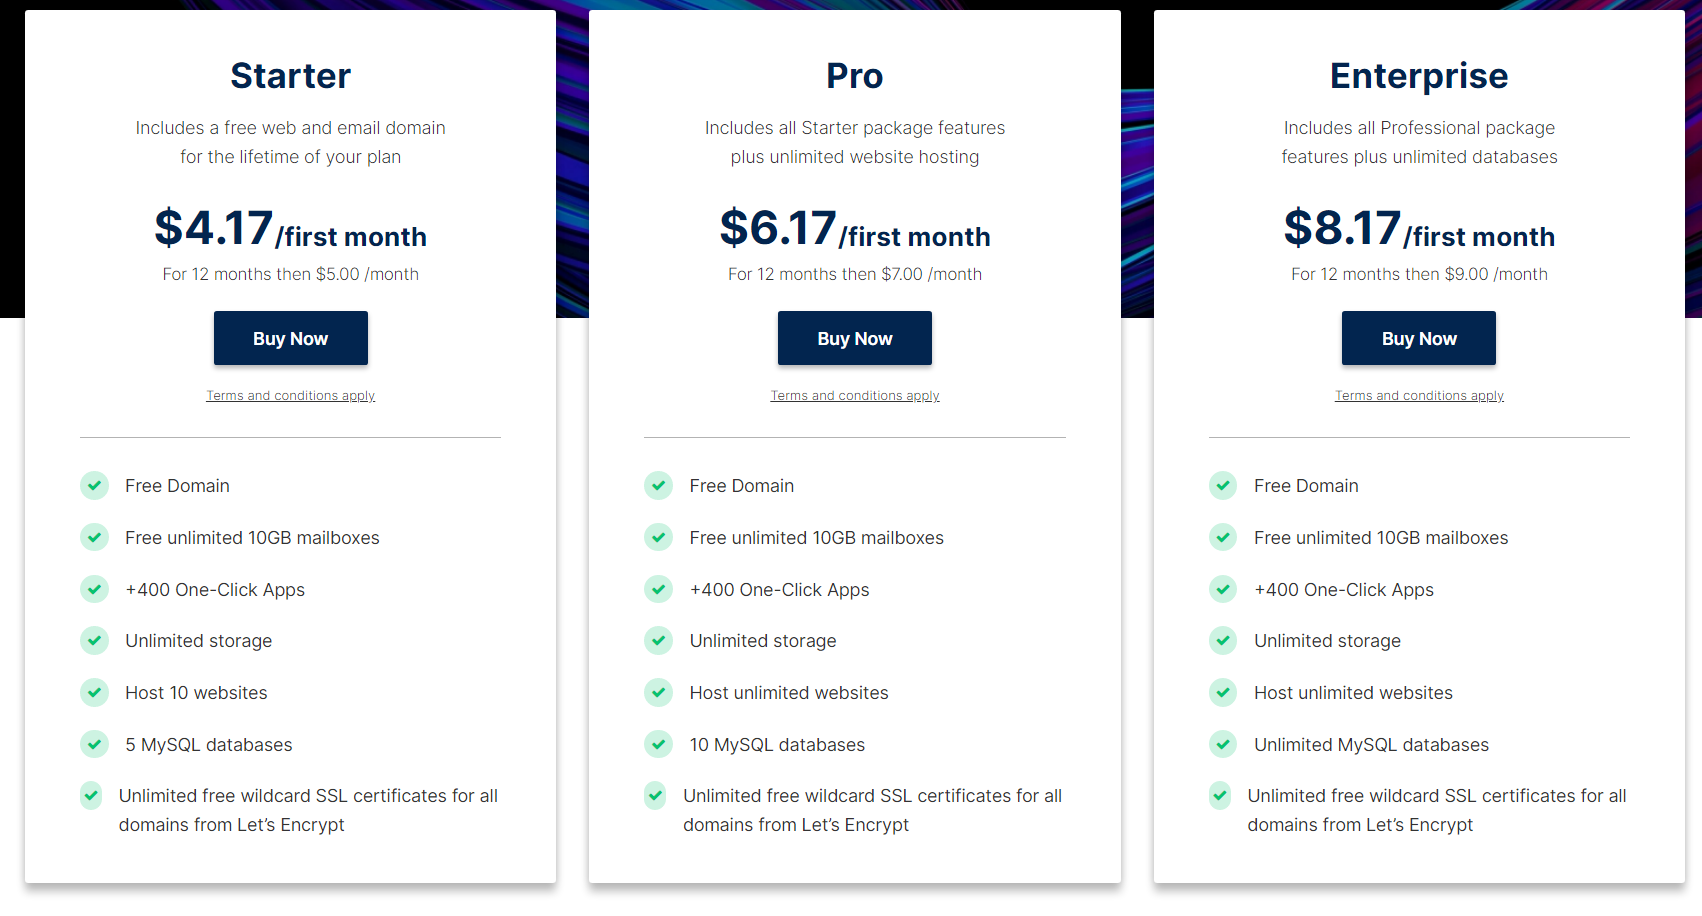Open Pro plan Terms and conditions link
The width and height of the screenshot is (1702, 916).
(x=854, y=396)
